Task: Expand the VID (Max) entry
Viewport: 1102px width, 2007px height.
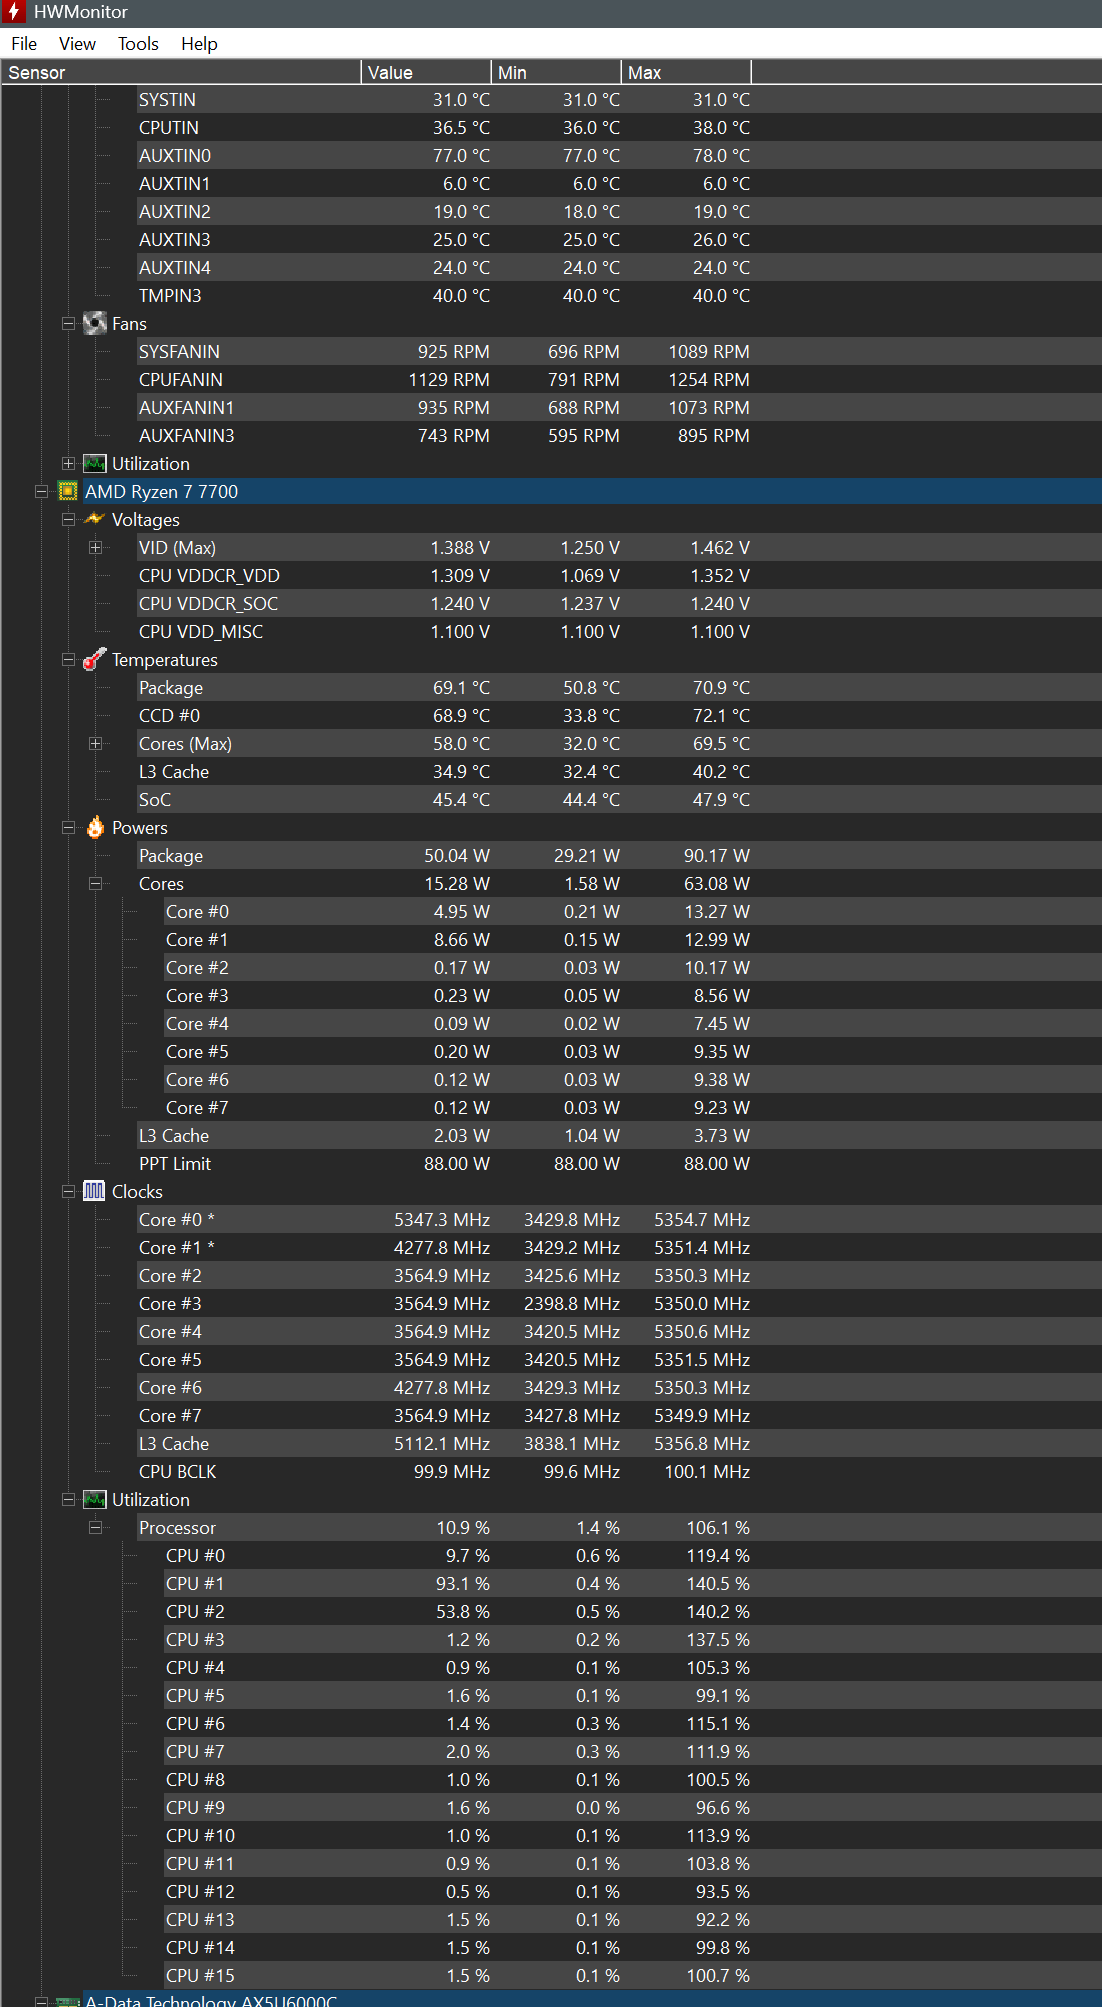Action: [95, 547]
